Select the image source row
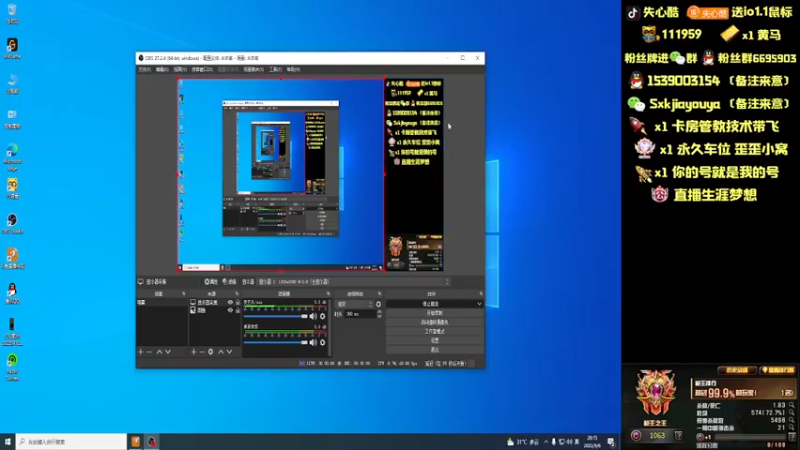This screenshot has height=450, width=800. tap(215, 310)
